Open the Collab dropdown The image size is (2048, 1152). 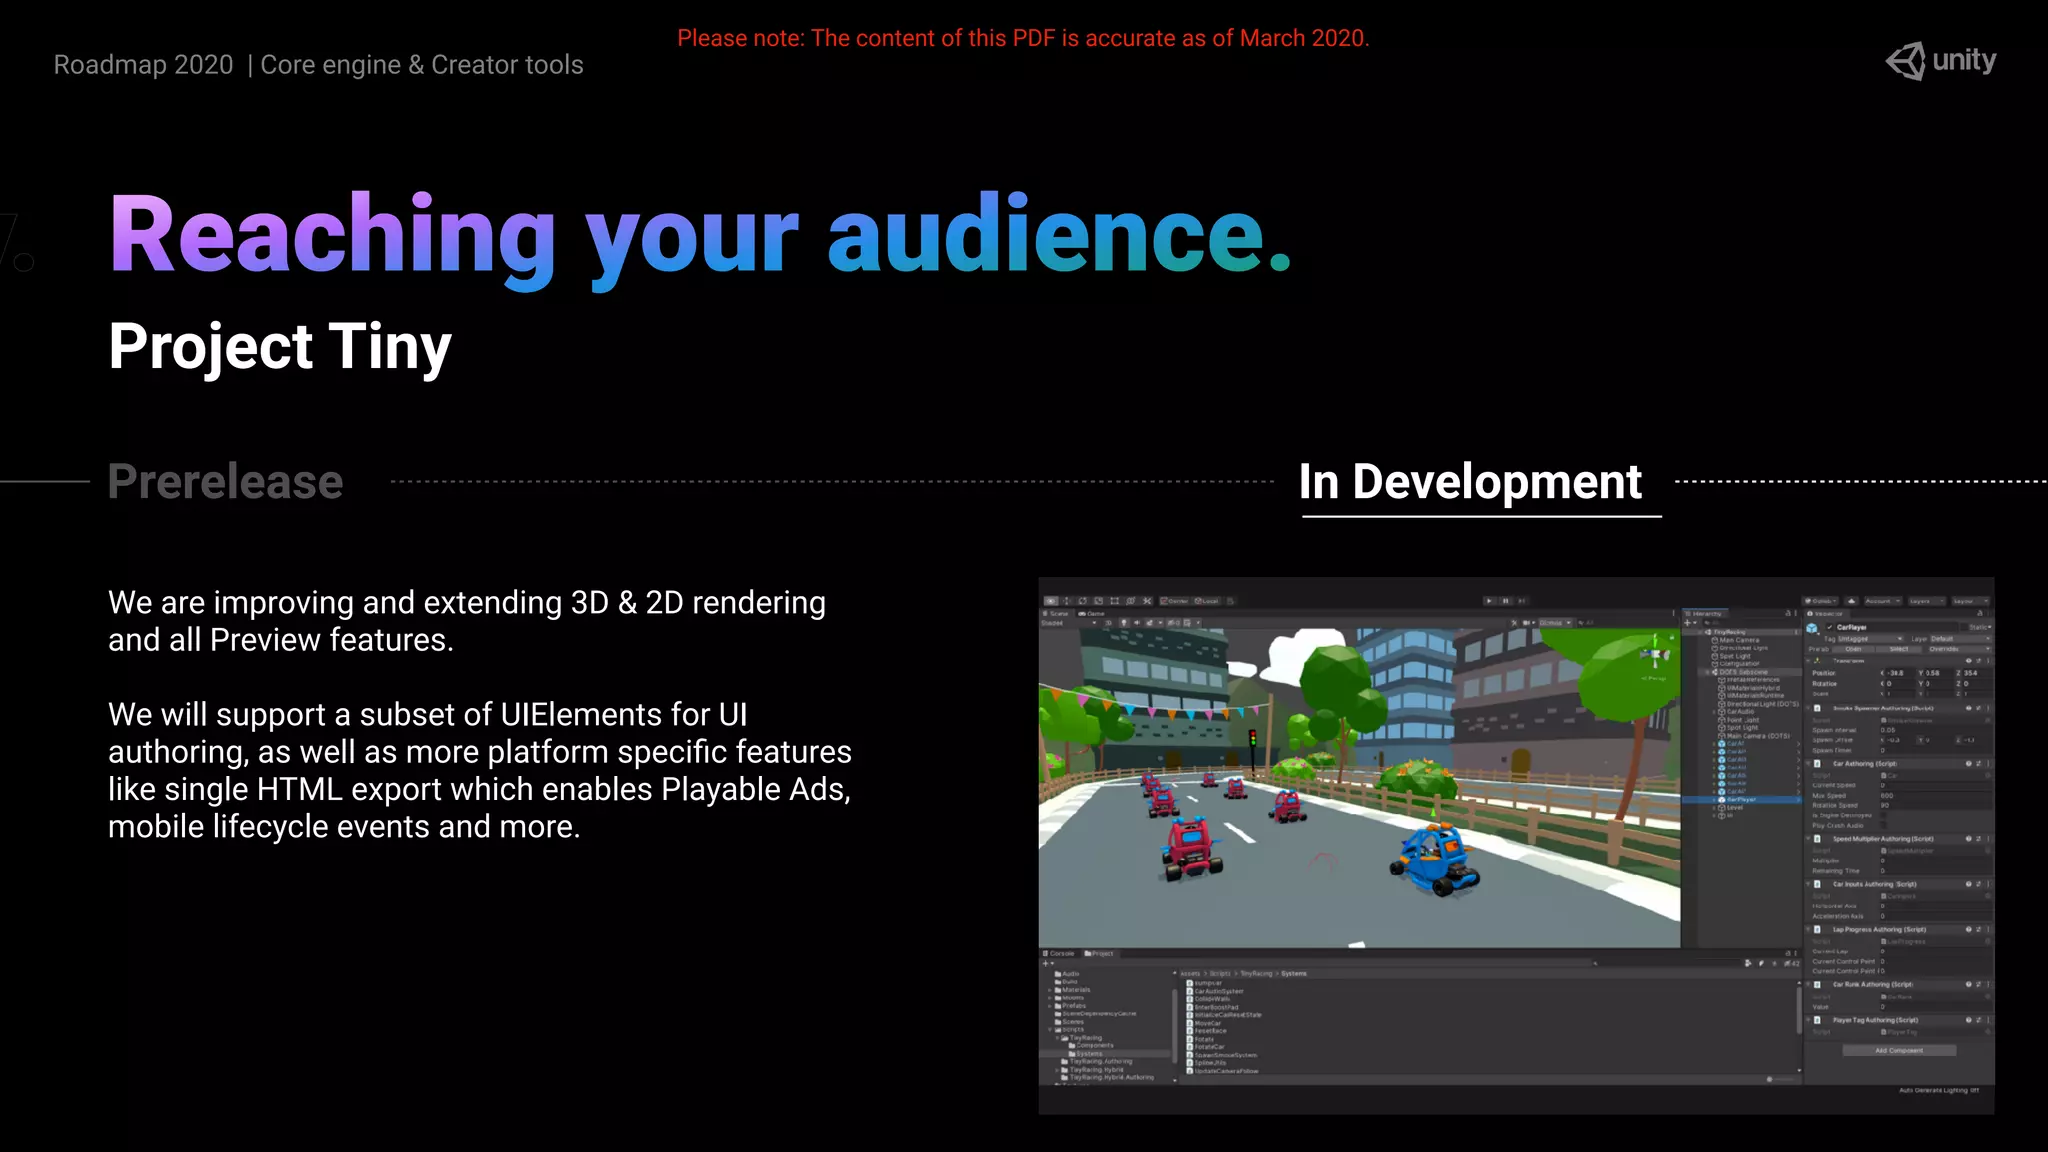(x=1821, y=601)
